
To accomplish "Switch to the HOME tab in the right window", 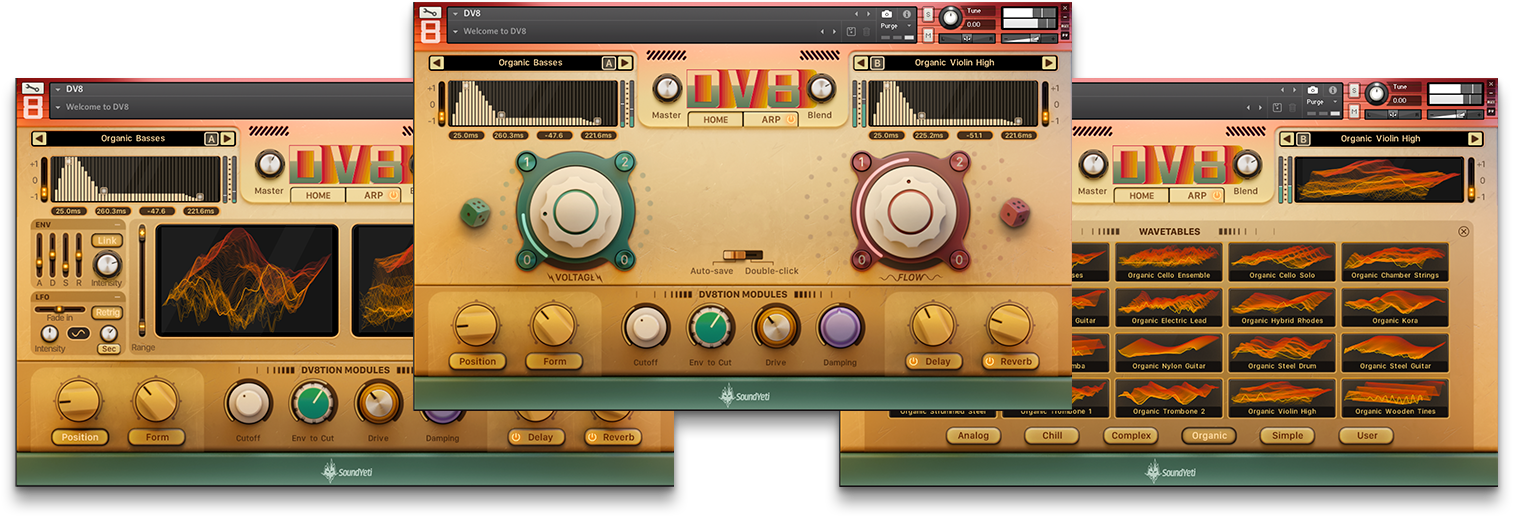I will (1141, 195).
